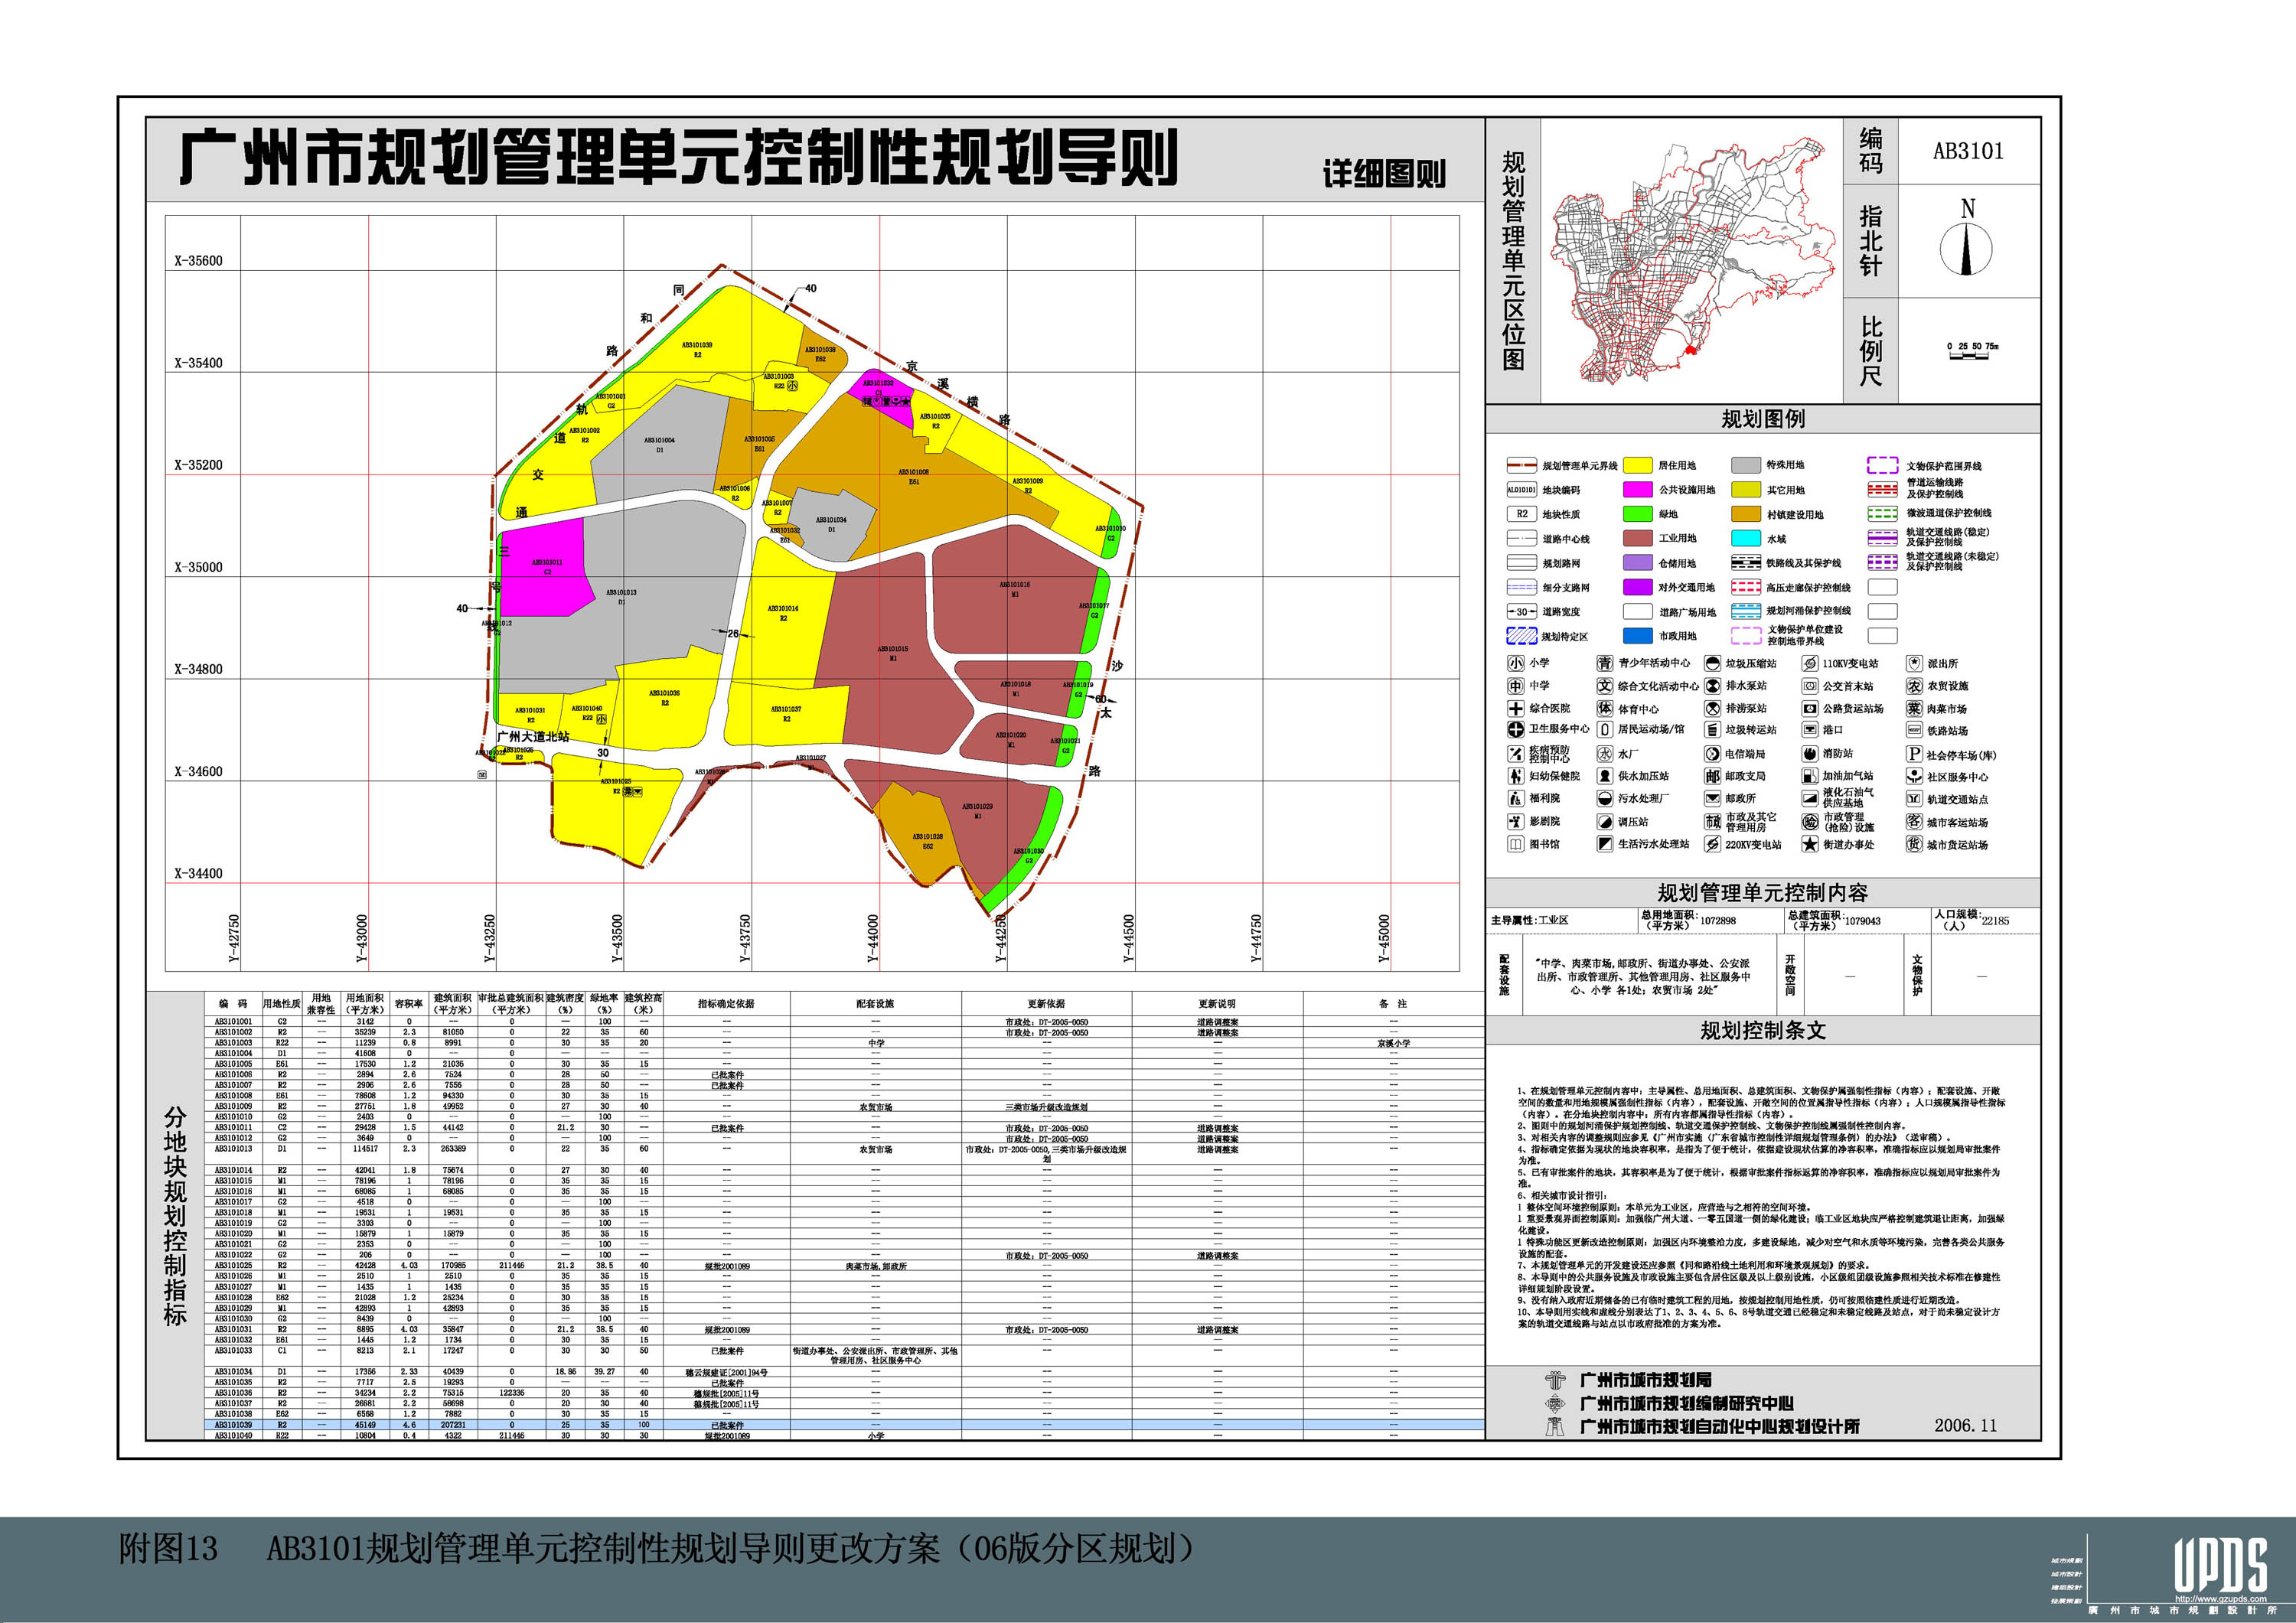Click the 派出所 police shield icon
Screen dimensions: 2296x1623
tap(1914, 663)
